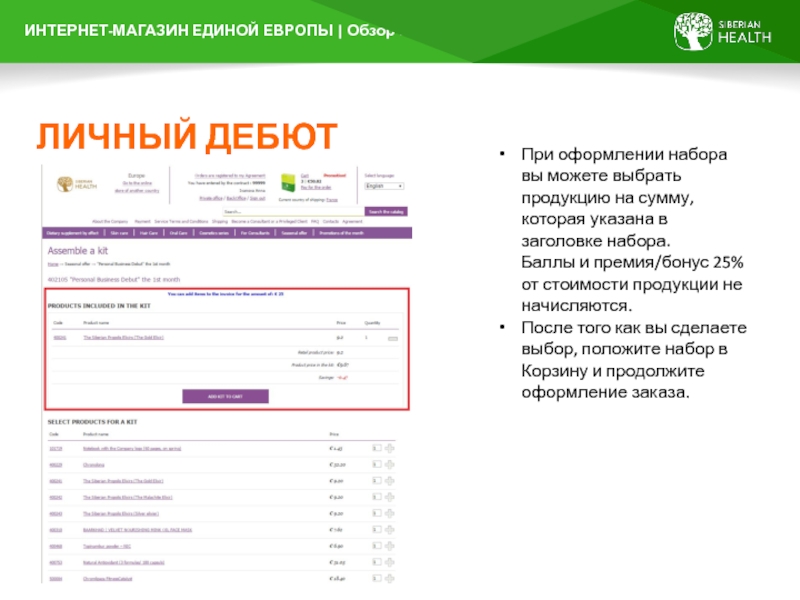Open the Silver elixir product link
This screenshot has width=800, height=600.
(121, 514)
